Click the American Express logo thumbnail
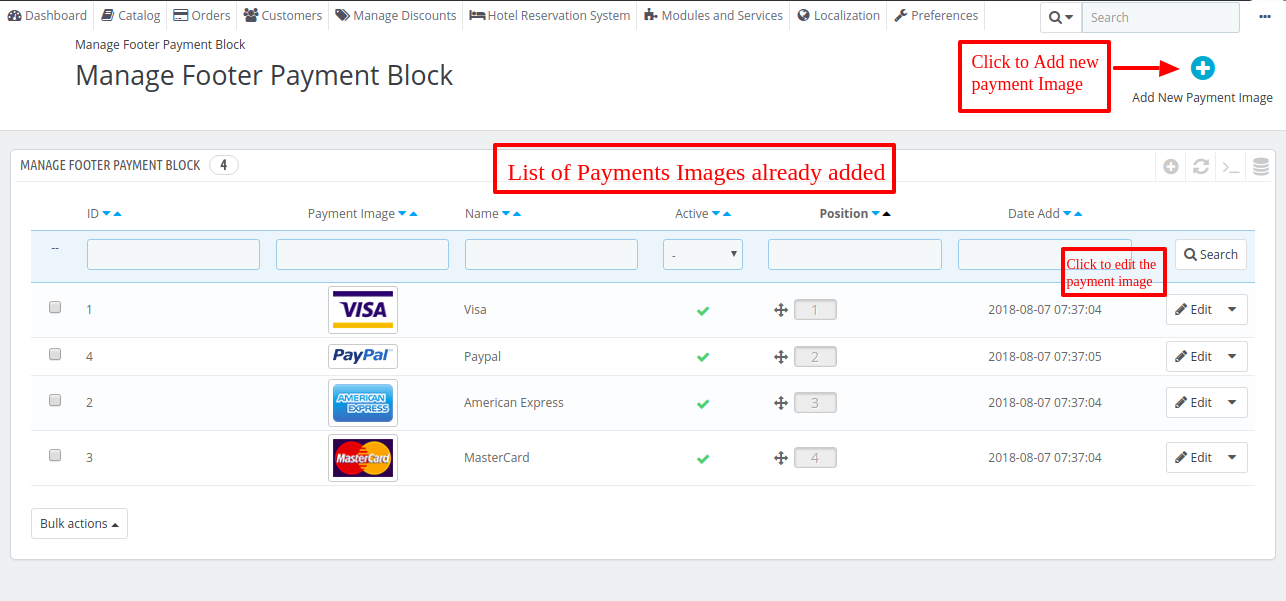The height and width of the screenshot is (601, 1286). 363,403
